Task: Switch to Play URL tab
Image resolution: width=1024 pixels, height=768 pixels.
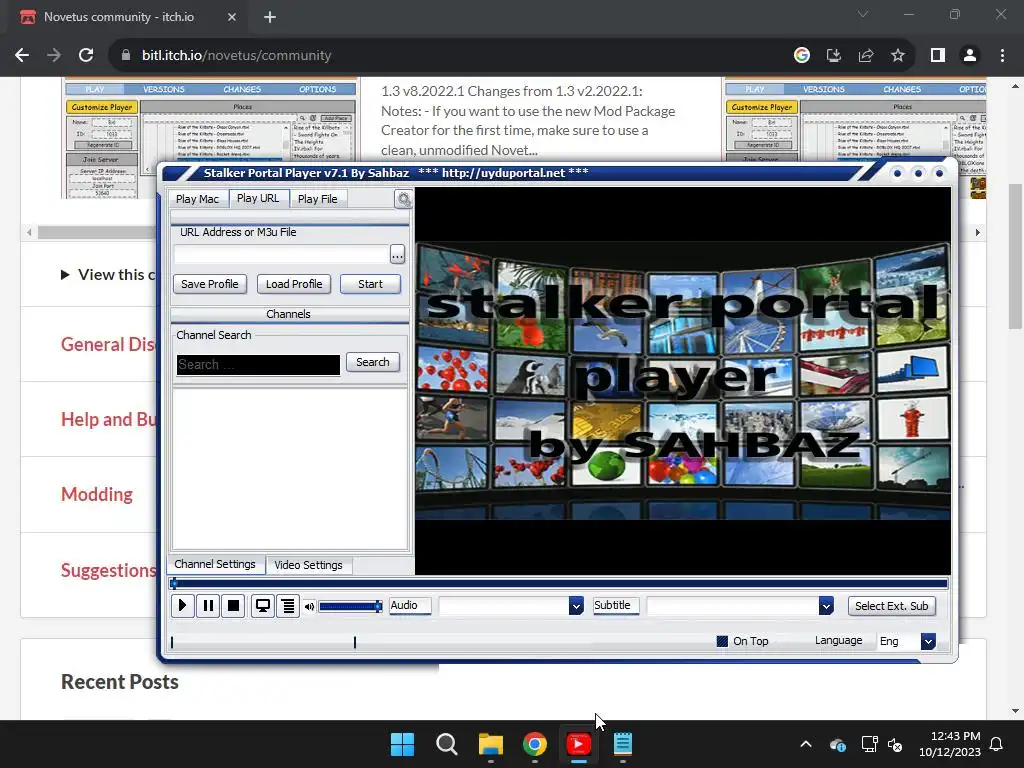Action: pyautogui.click(x=258, y=198)
